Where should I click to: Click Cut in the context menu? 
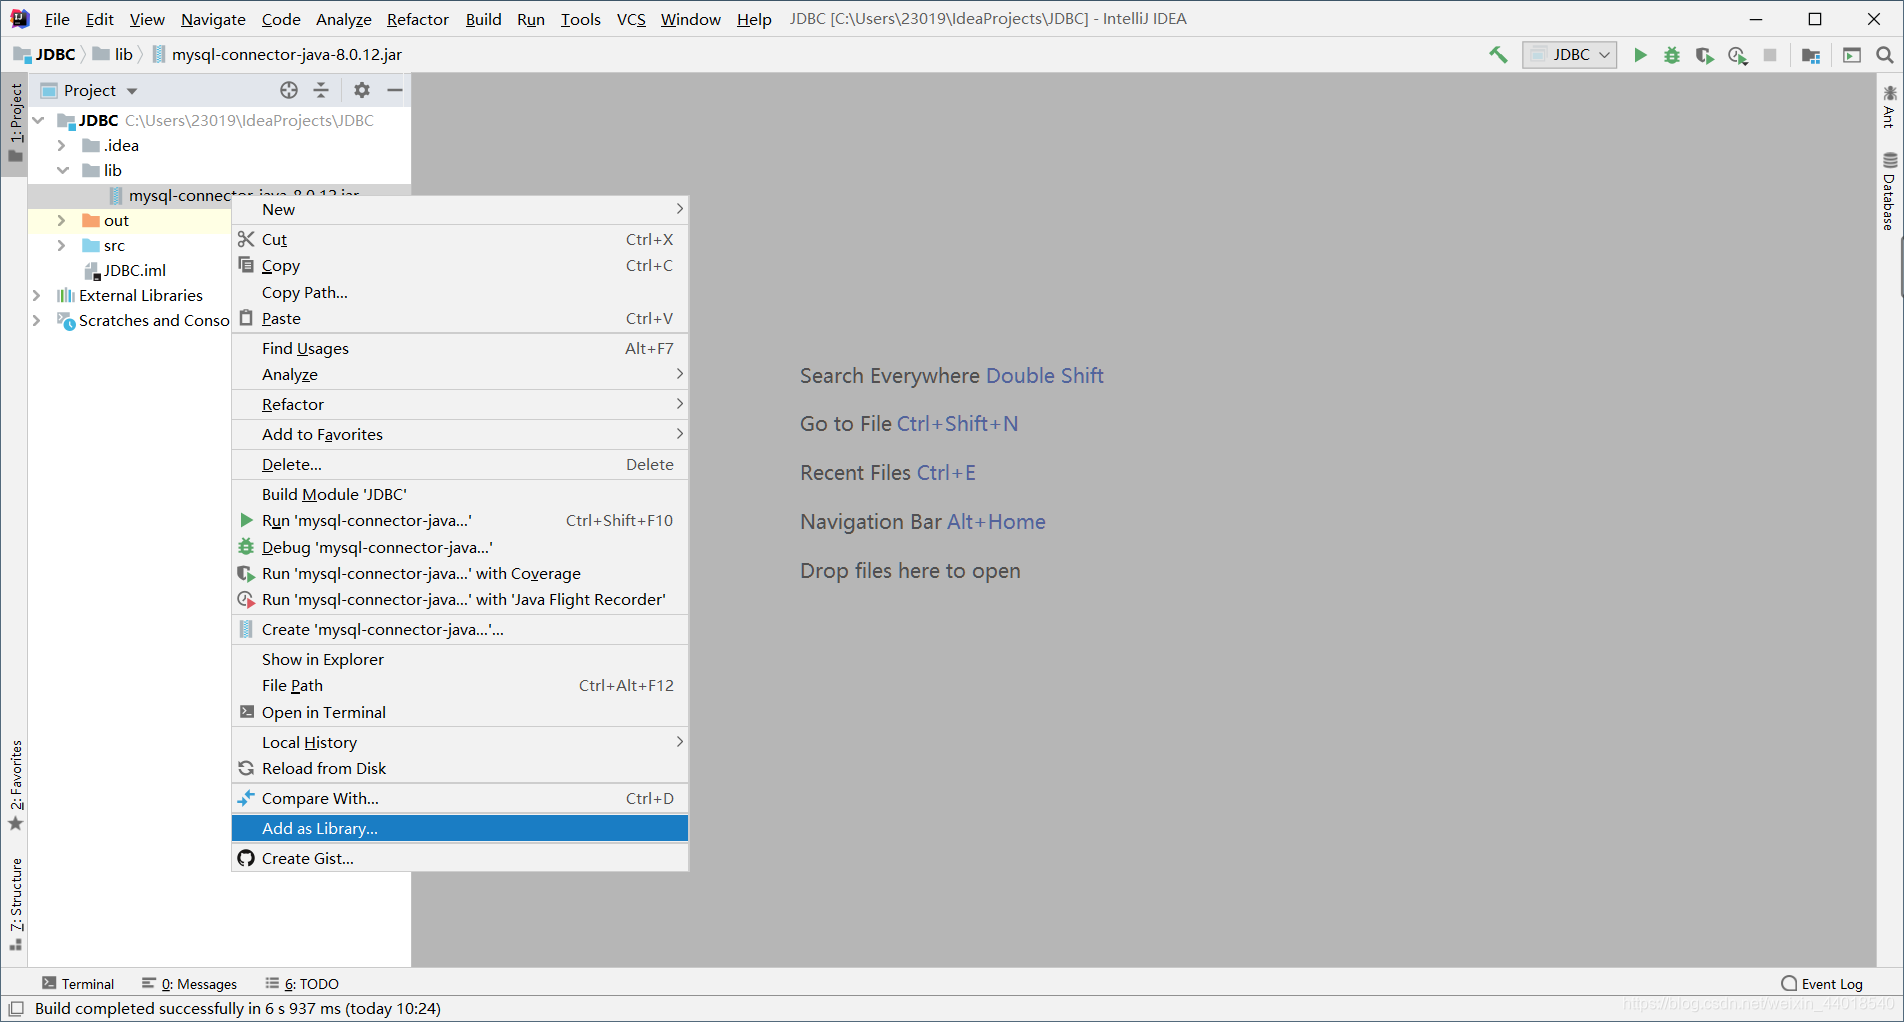(460, 239)
